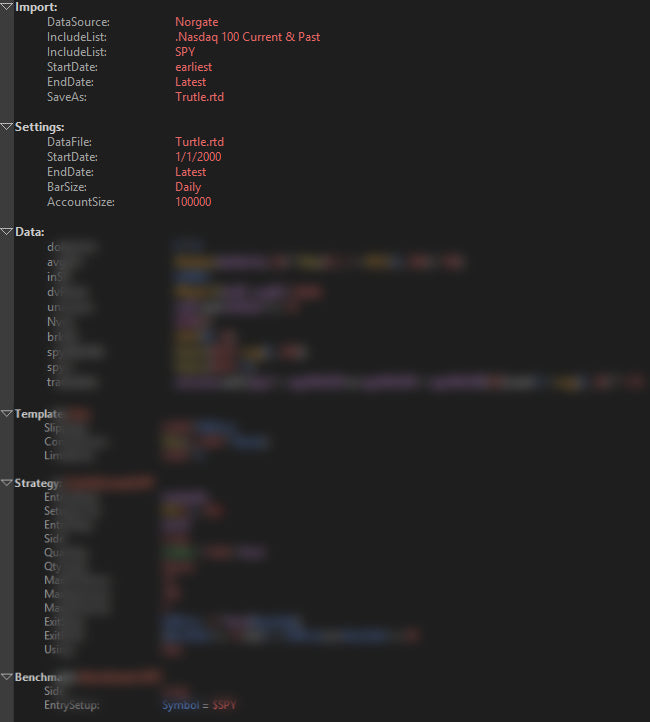
Task: Click the Import StartDate: label
Action: point(72,67)
